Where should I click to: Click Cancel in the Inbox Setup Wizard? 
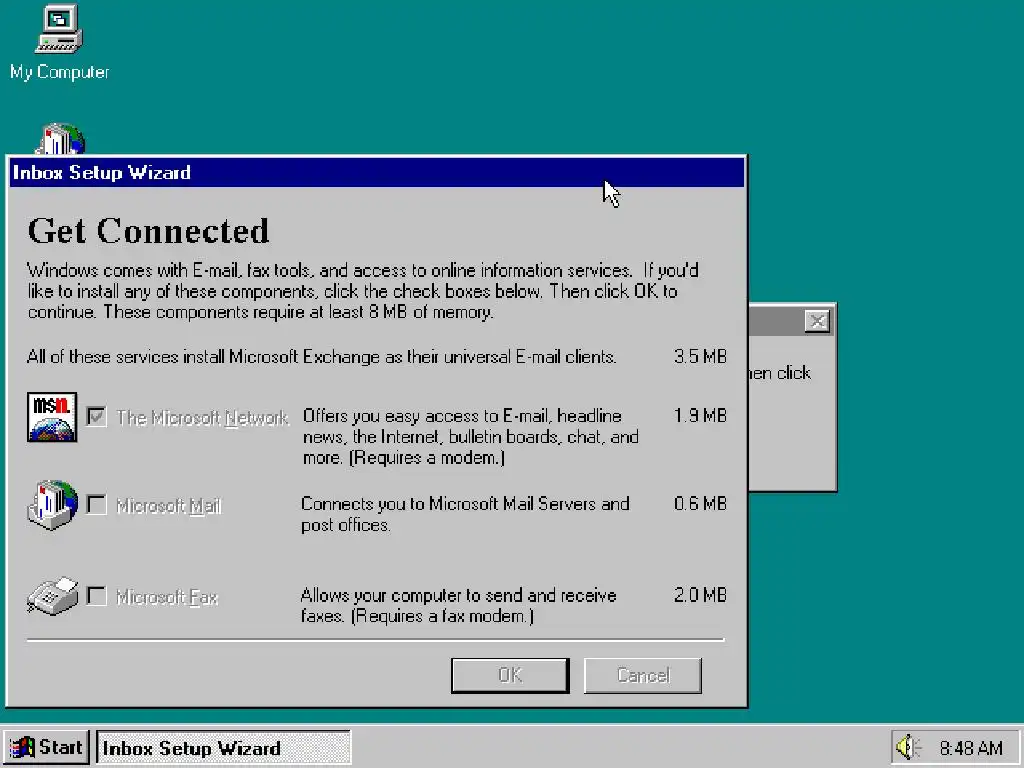(643, 675)
